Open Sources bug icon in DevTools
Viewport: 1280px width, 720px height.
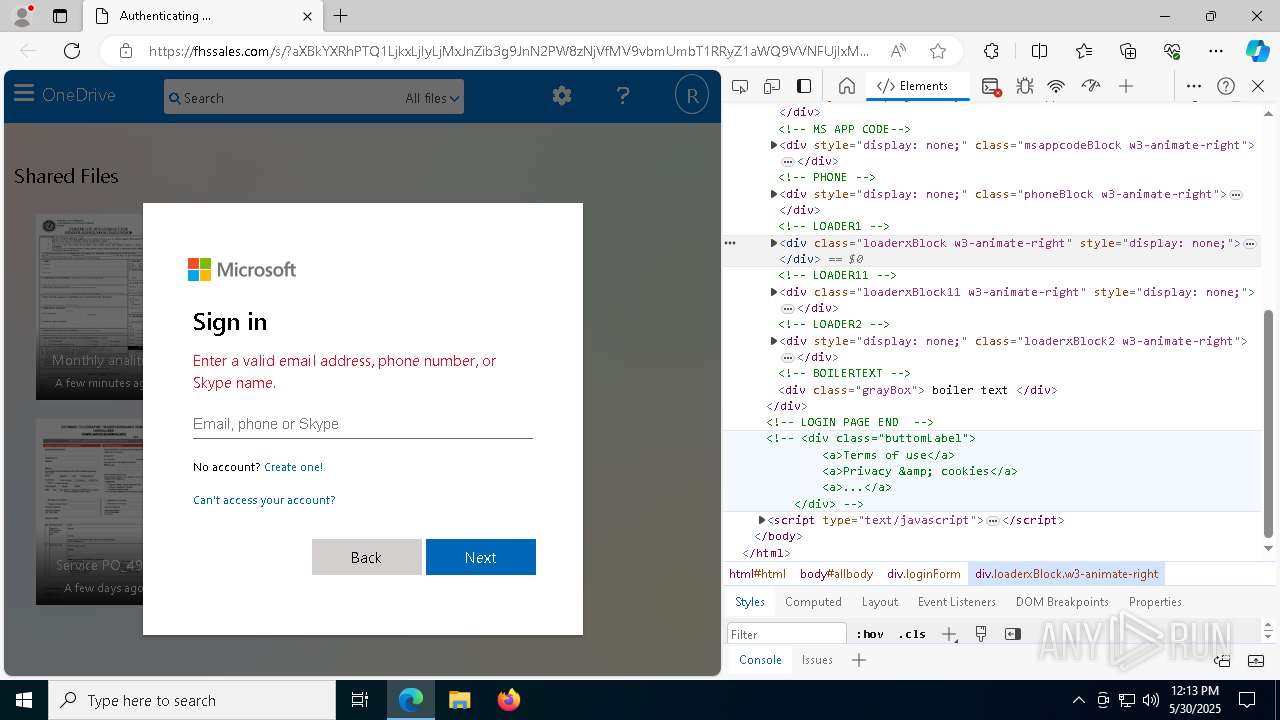point(1024,86)
